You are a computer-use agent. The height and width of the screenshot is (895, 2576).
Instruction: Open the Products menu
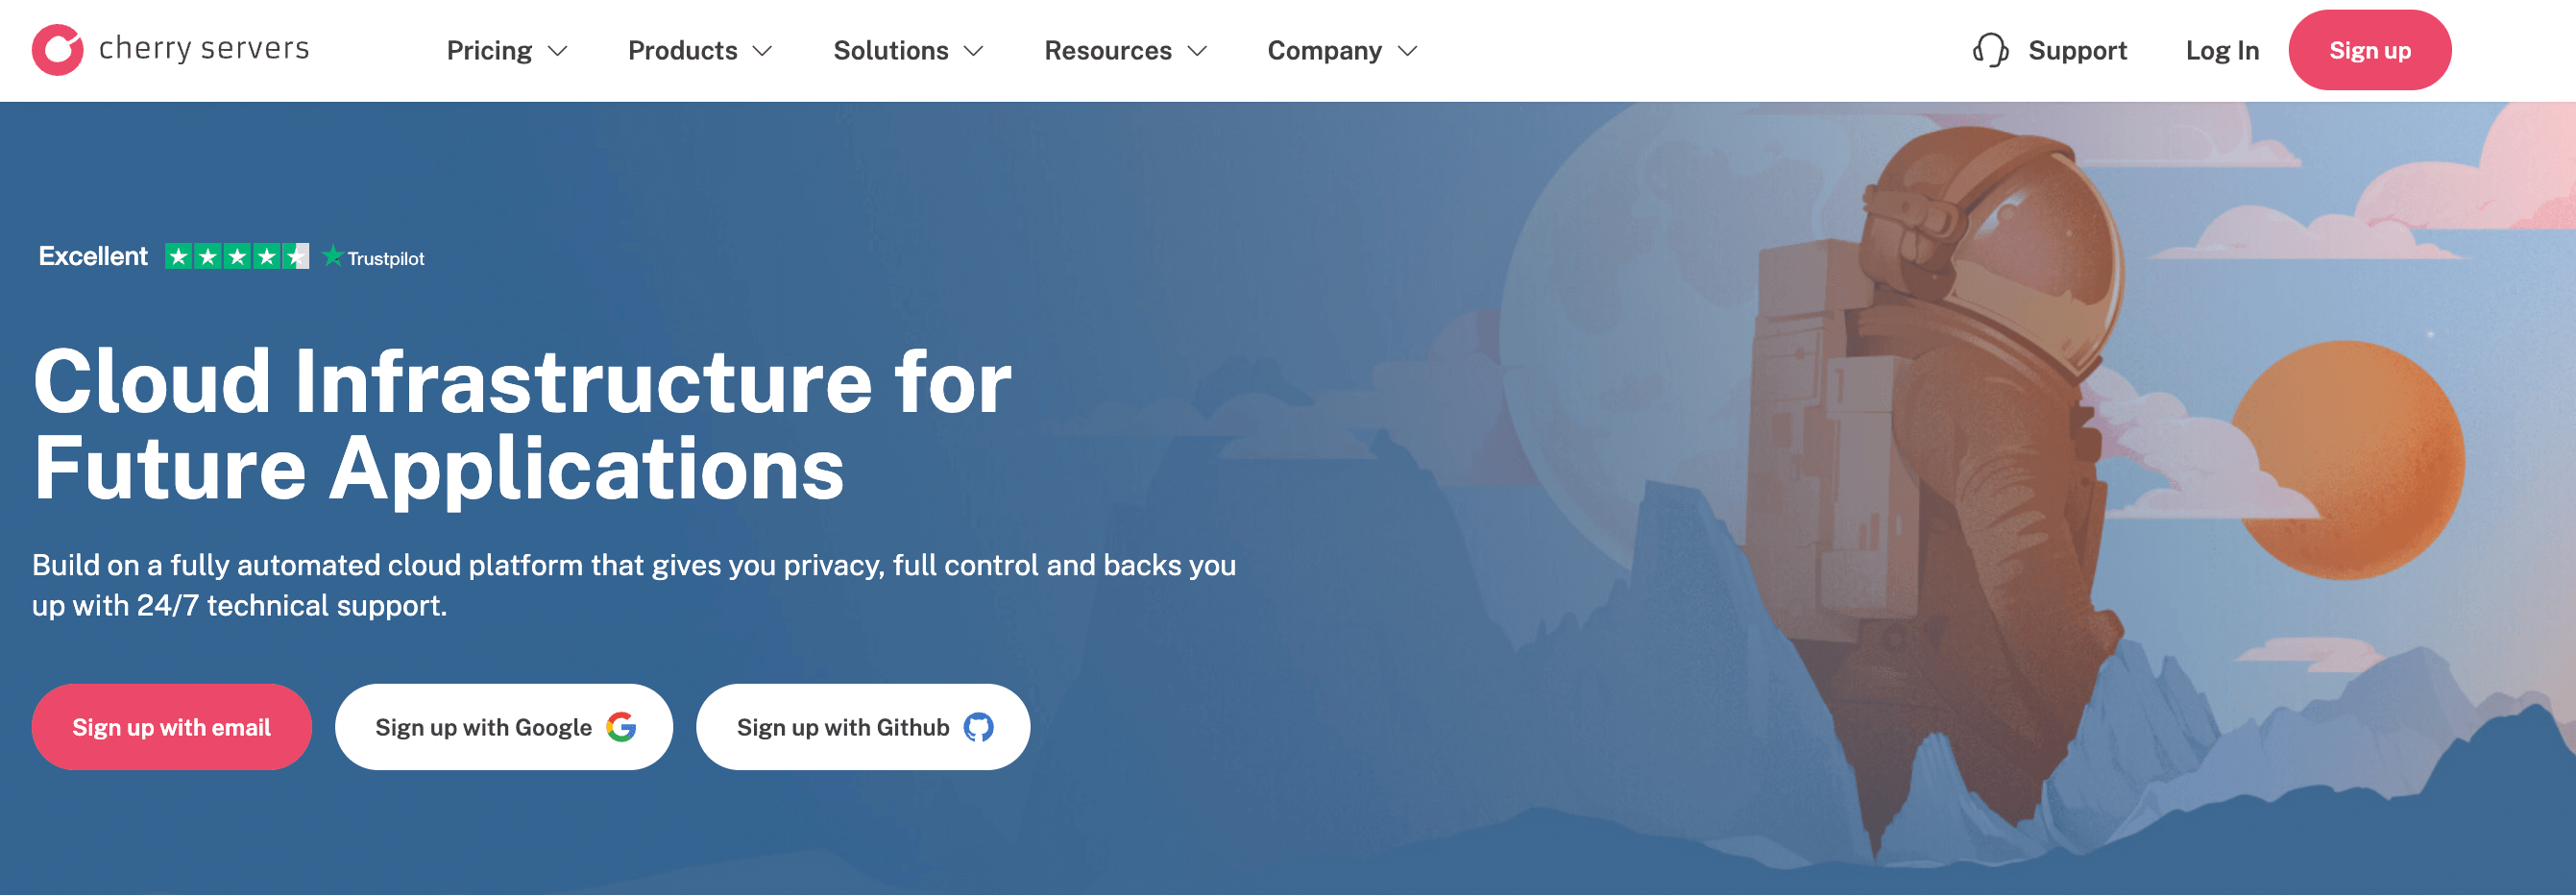click(682, 51)
